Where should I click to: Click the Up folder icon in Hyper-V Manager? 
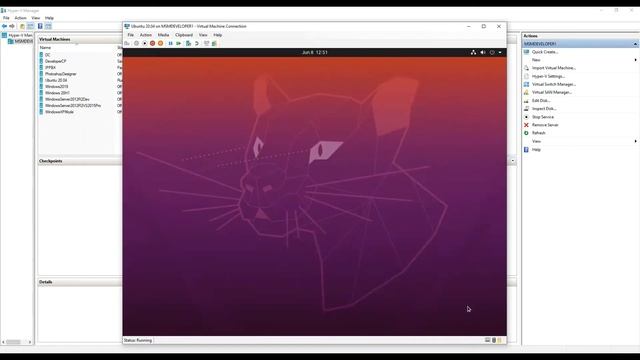22,26
